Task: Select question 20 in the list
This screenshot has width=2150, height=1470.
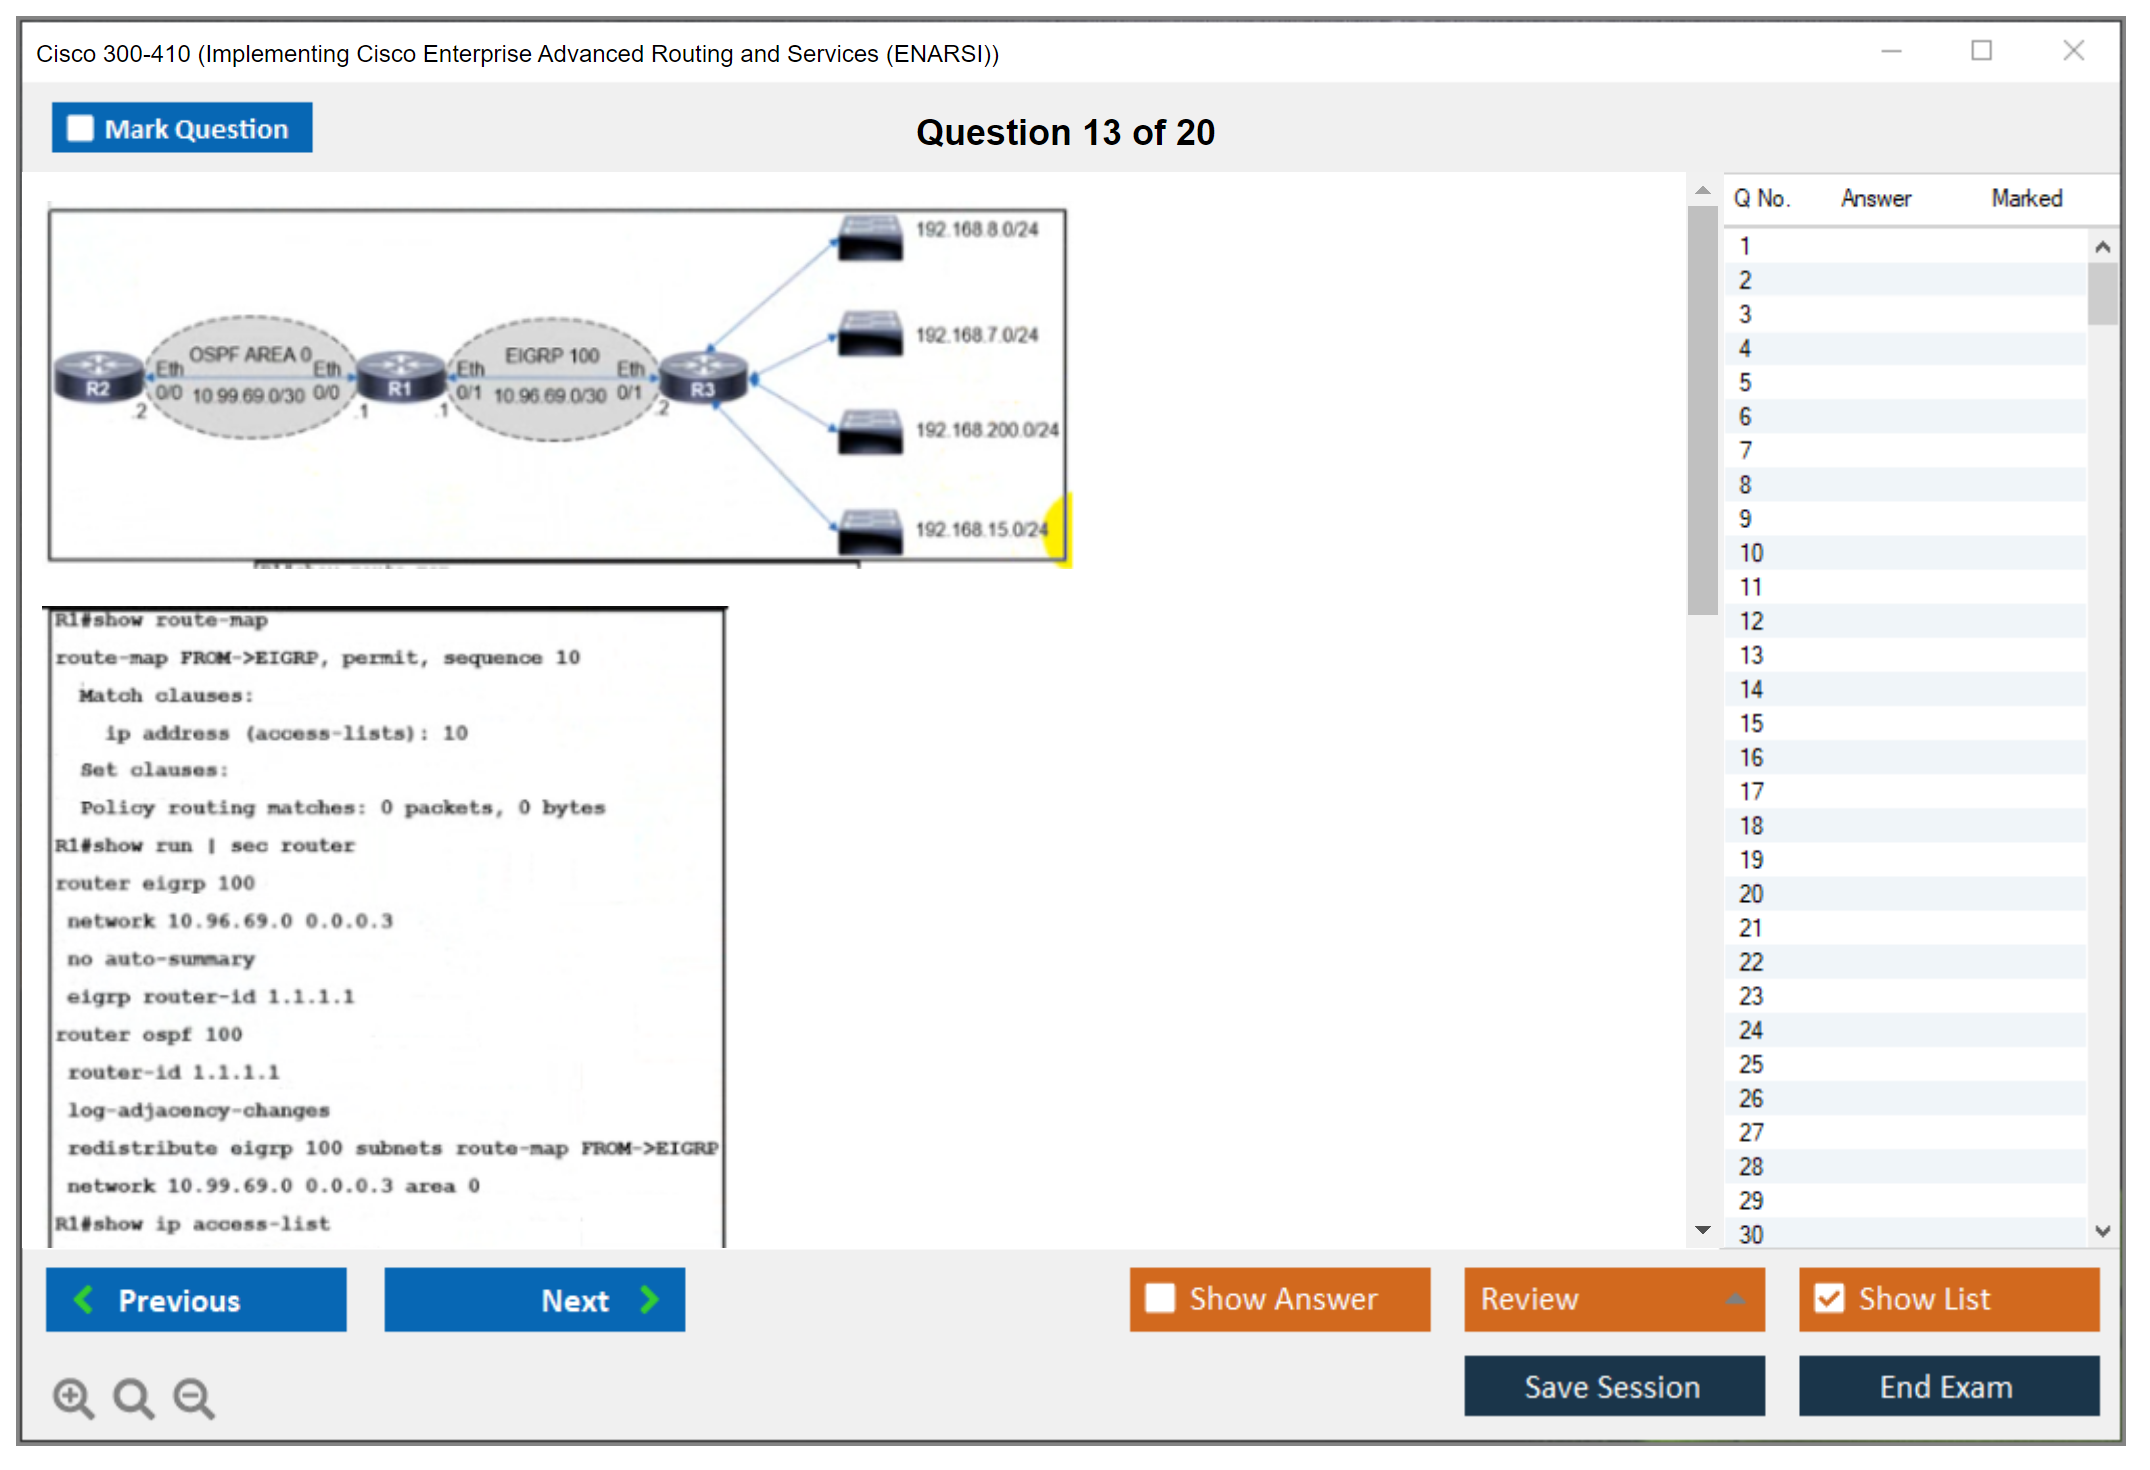Action: 1751,894
